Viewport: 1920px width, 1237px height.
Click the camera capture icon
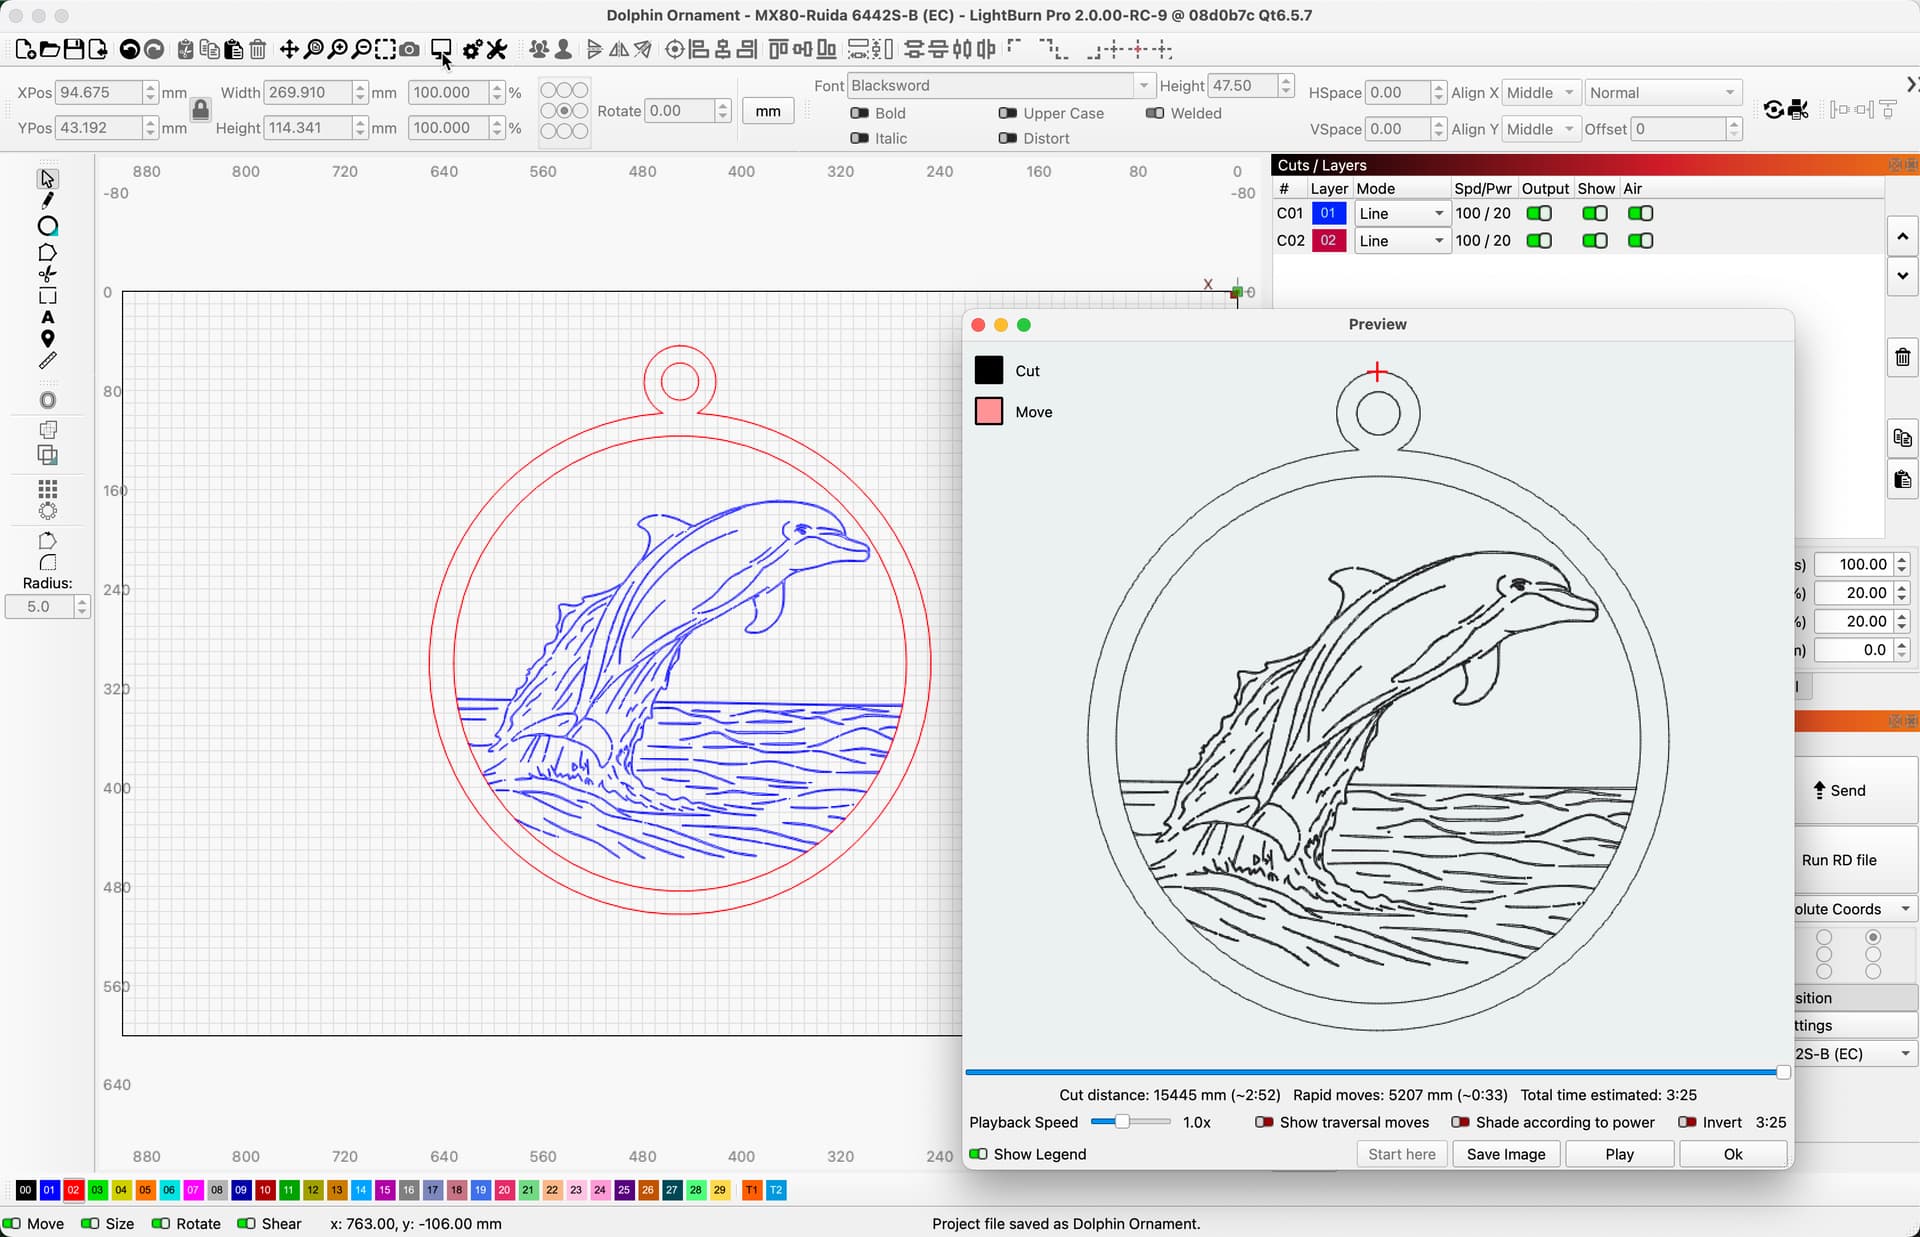[409, 49]
